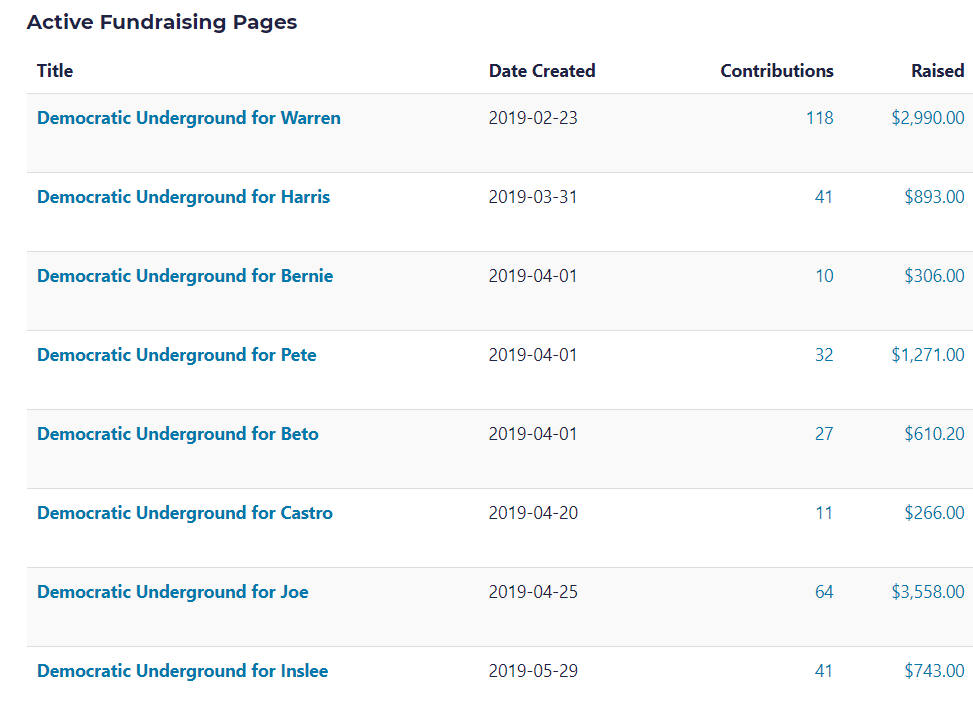This screenshot has width=973, height=708.
Task: Open Democratic Underground for Bernie page
Action: tap(185, 276)
